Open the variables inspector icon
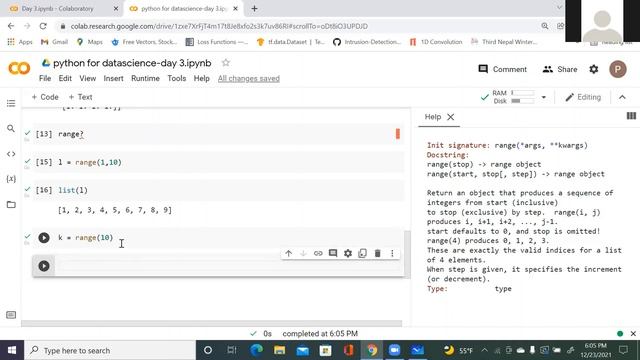The image size is (640, 360). (11, 179)
